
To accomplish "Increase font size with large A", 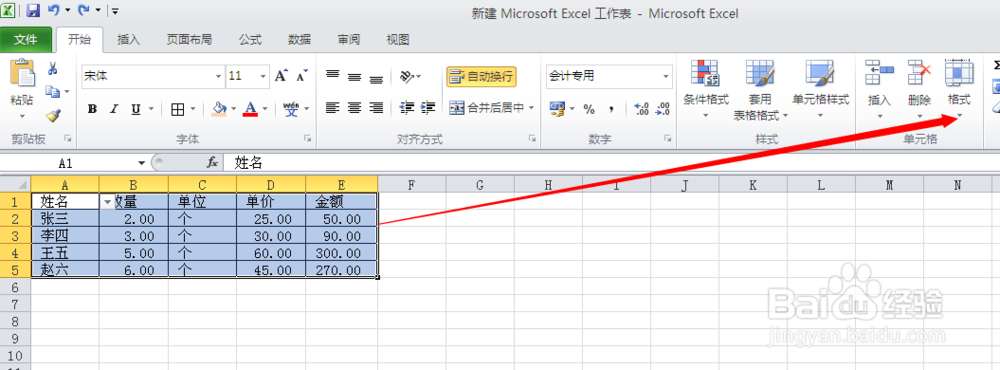I will tap(281, 76).
